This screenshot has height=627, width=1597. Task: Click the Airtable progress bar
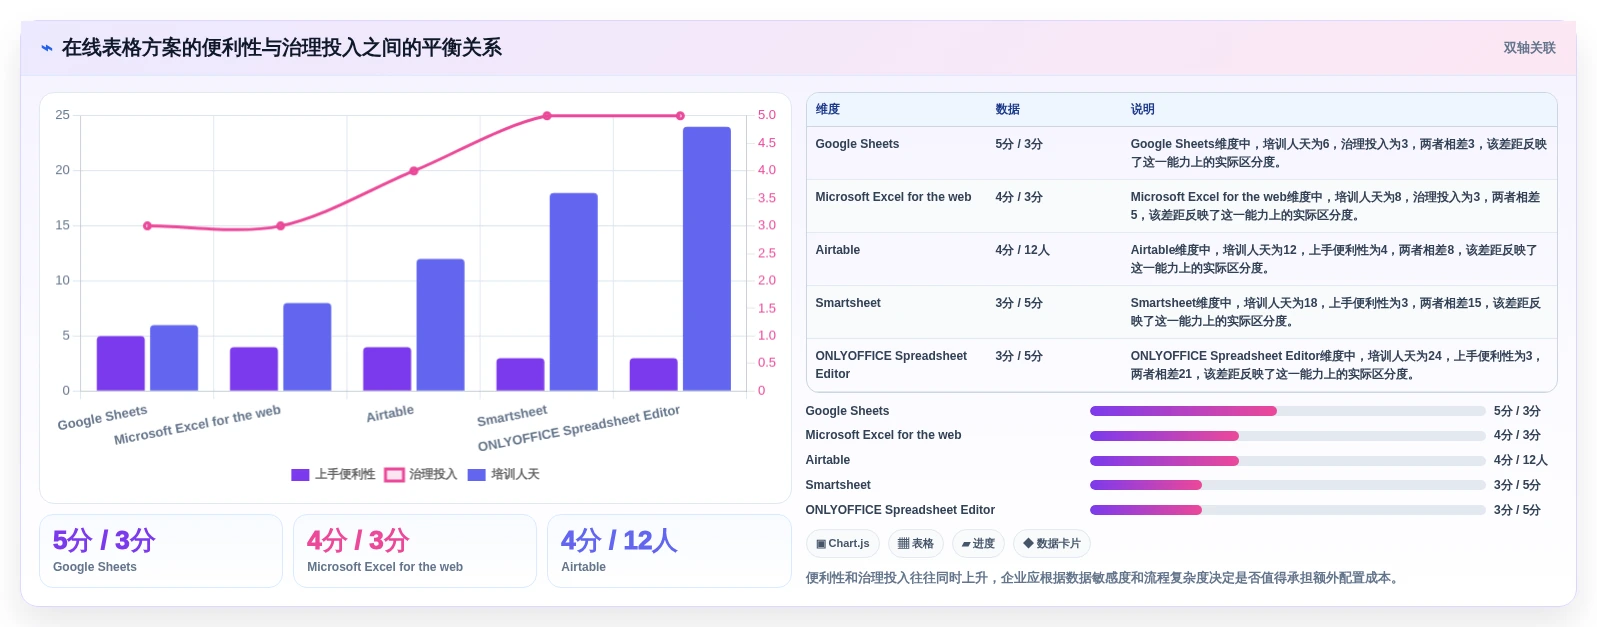coord(1287,461)
